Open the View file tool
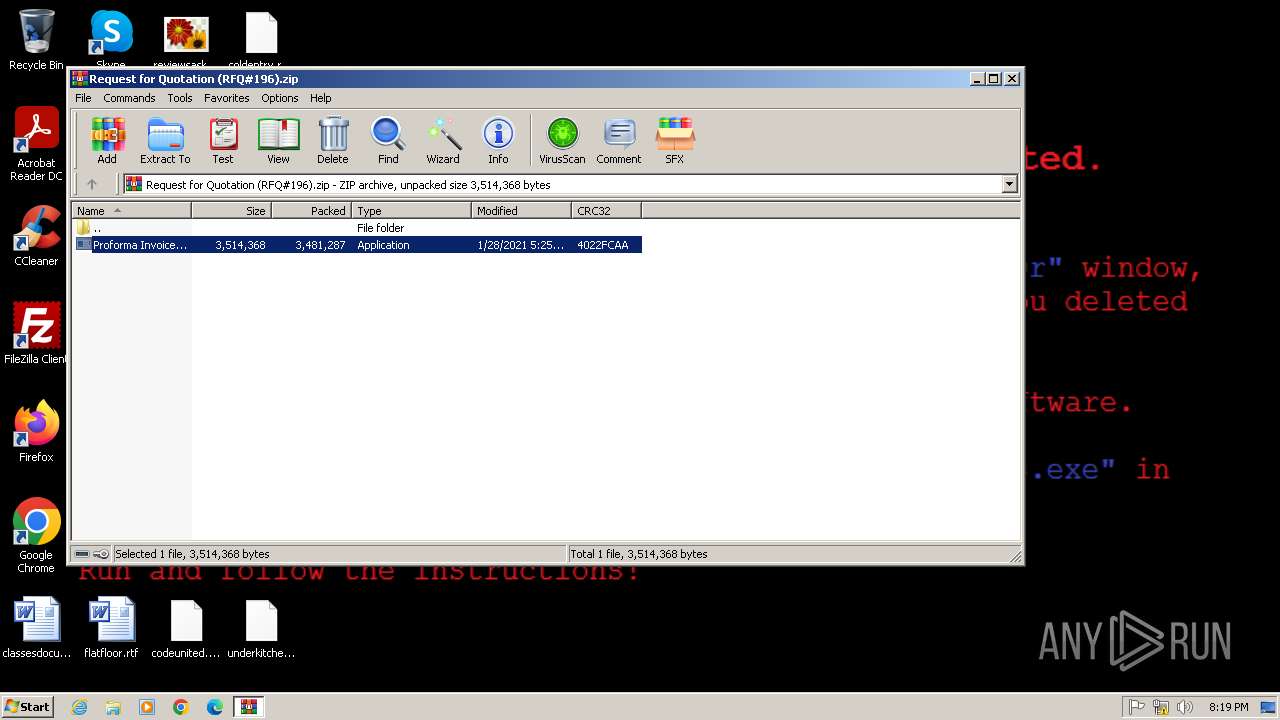 coord(278,140)
